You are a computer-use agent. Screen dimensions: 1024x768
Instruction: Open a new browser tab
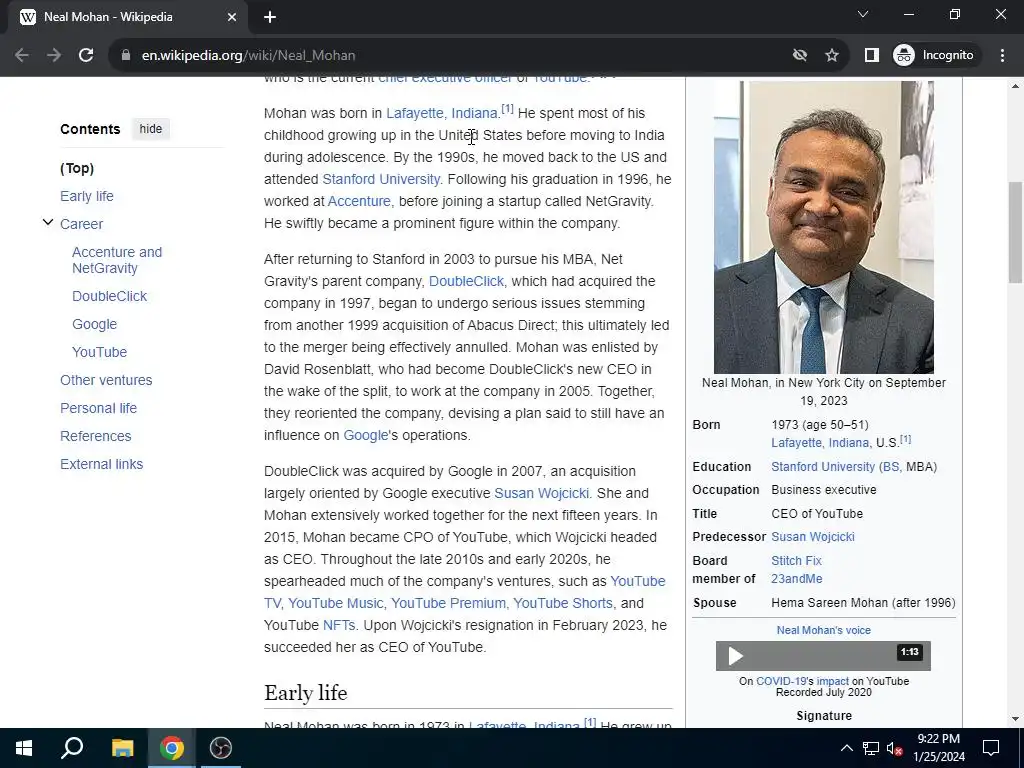[270, 17]
